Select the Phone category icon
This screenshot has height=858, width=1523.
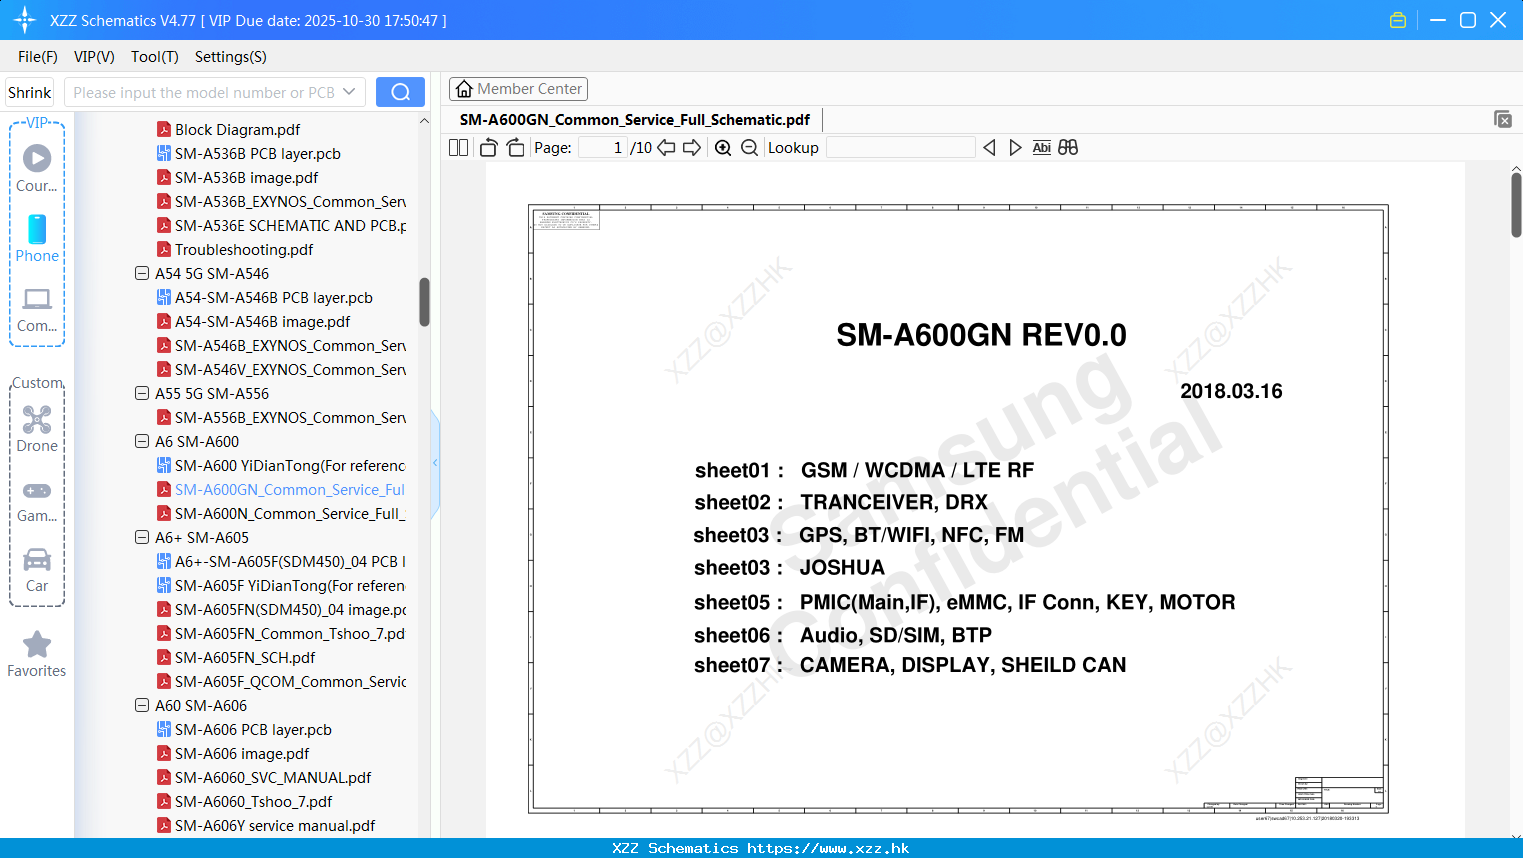(x=37, y=239)
